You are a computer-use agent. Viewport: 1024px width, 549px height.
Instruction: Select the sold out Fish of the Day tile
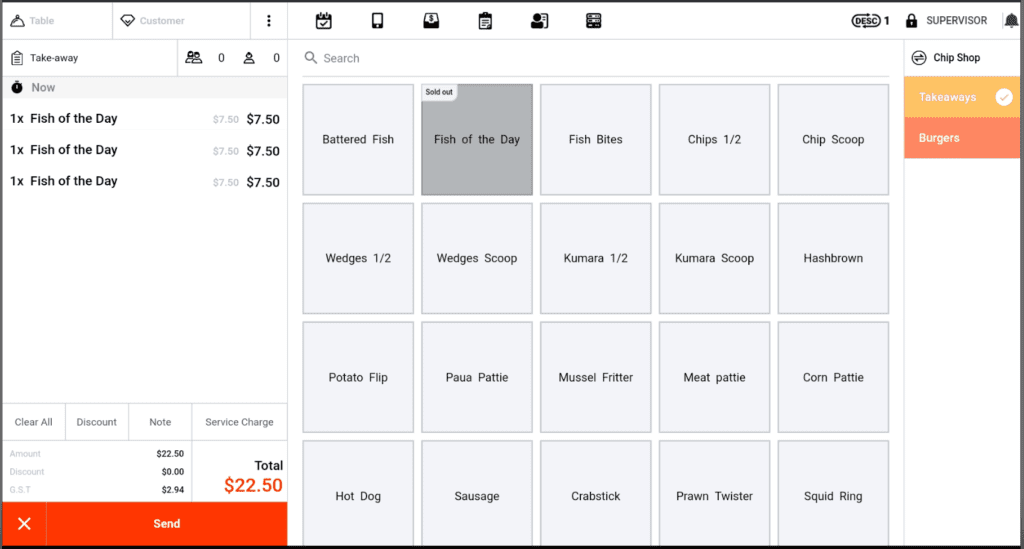[x=477, y=140]
